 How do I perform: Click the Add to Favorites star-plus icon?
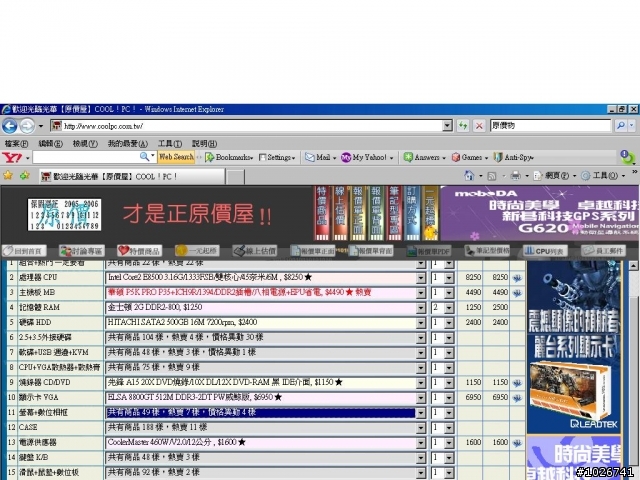pos(24,176)
